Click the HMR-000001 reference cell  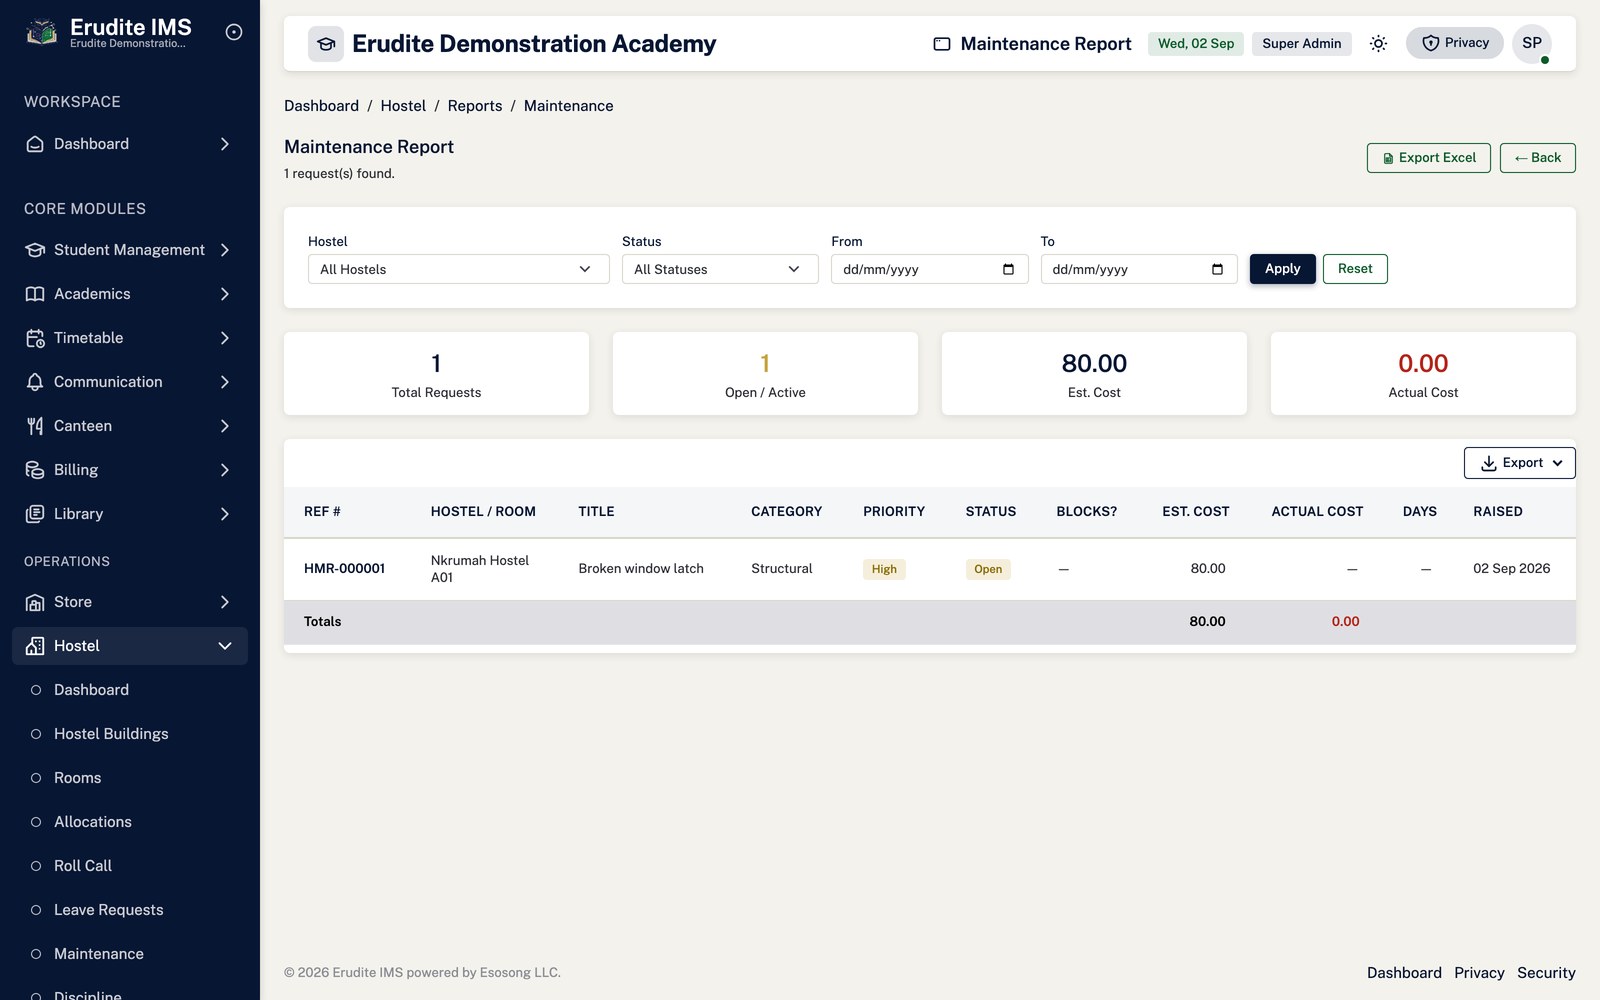pos(345,569)
